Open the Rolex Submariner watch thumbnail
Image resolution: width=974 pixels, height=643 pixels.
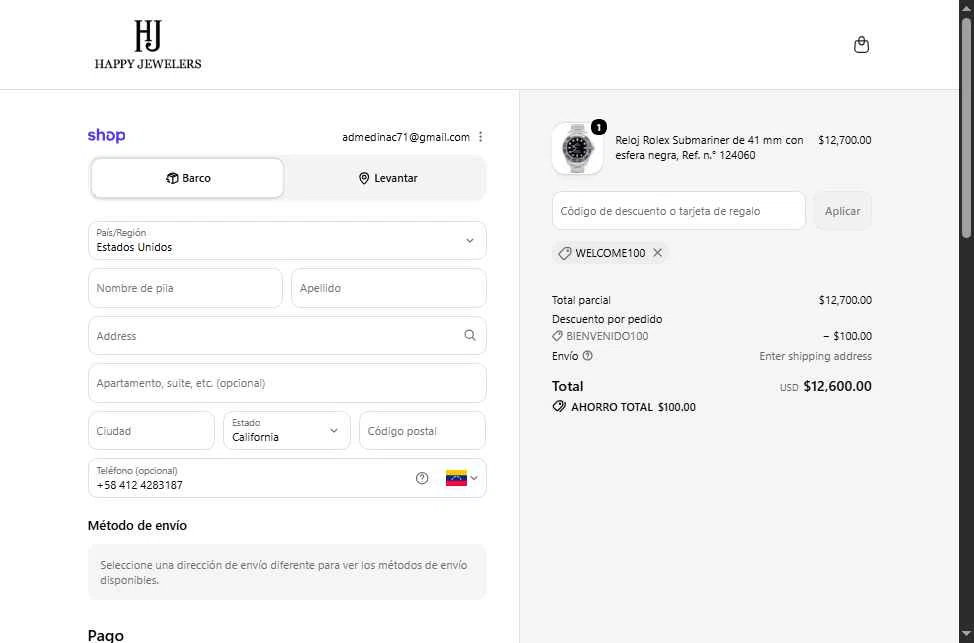(x=577, y=148)
